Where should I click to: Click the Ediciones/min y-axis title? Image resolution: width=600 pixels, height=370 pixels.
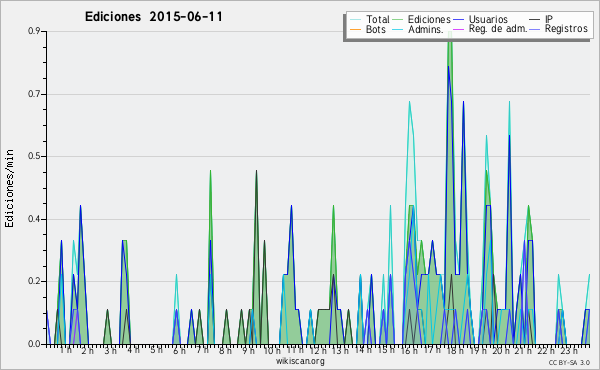9,188
